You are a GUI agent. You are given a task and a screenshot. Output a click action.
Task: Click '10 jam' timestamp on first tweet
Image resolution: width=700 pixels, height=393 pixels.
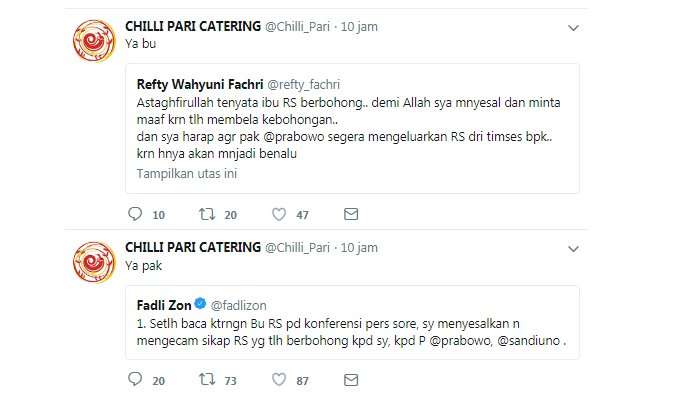359,27
